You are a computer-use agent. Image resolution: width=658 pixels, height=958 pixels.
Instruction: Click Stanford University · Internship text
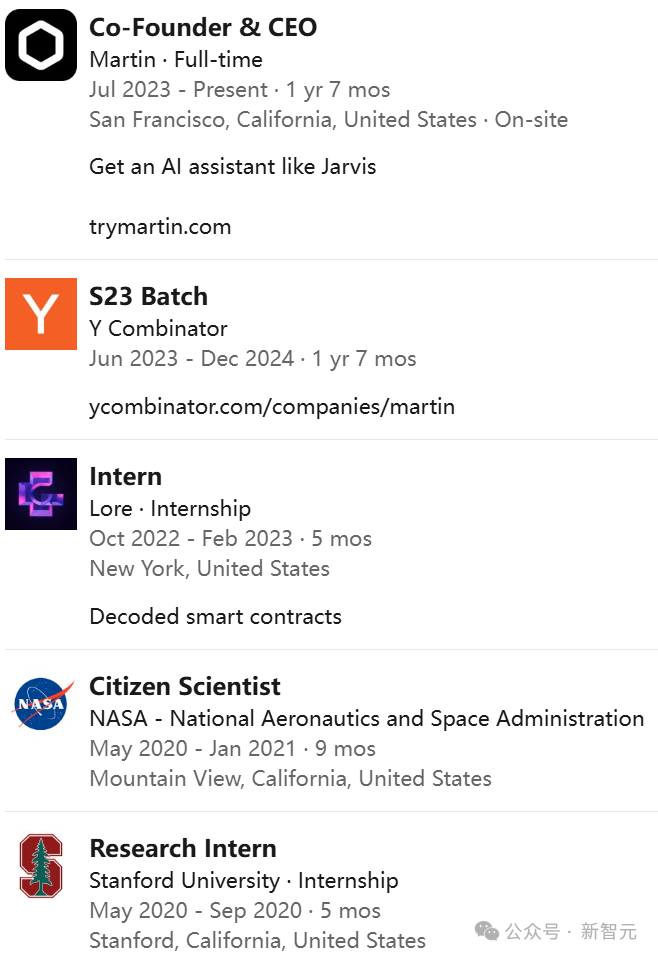(x=244, y=880)
